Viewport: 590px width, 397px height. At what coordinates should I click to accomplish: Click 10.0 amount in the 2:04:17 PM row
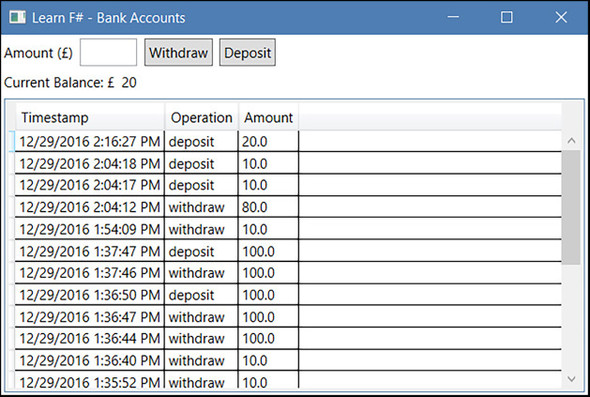pyautogui.click(x=268, y=185)
